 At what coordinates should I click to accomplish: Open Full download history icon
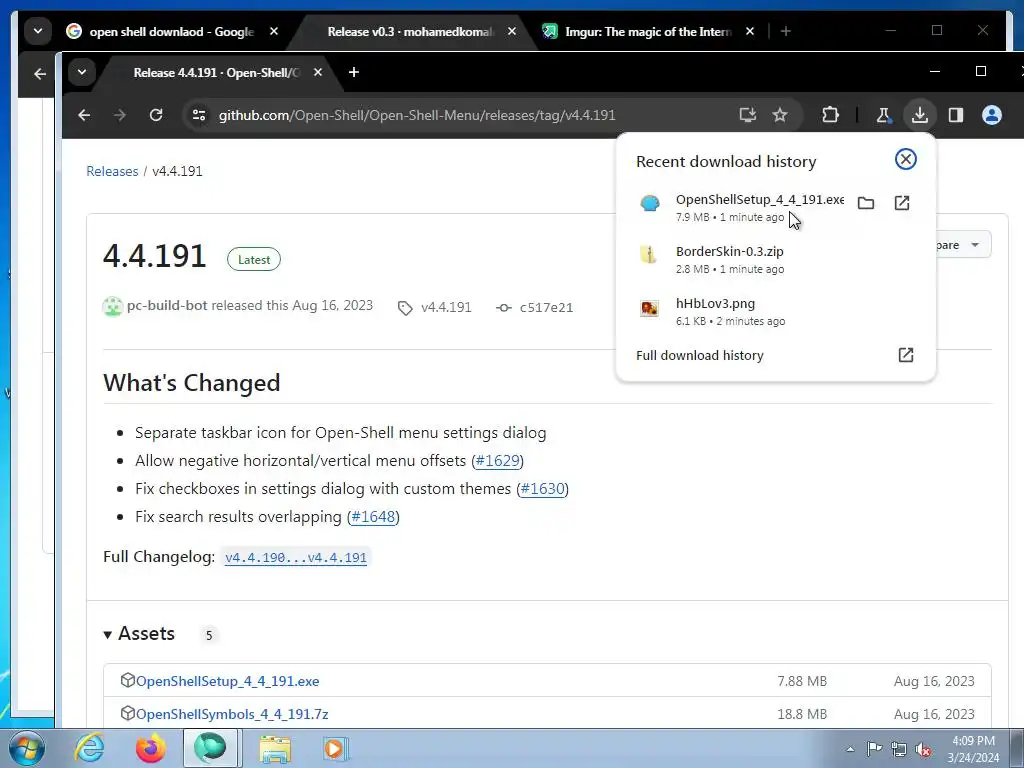click(905, 355)
